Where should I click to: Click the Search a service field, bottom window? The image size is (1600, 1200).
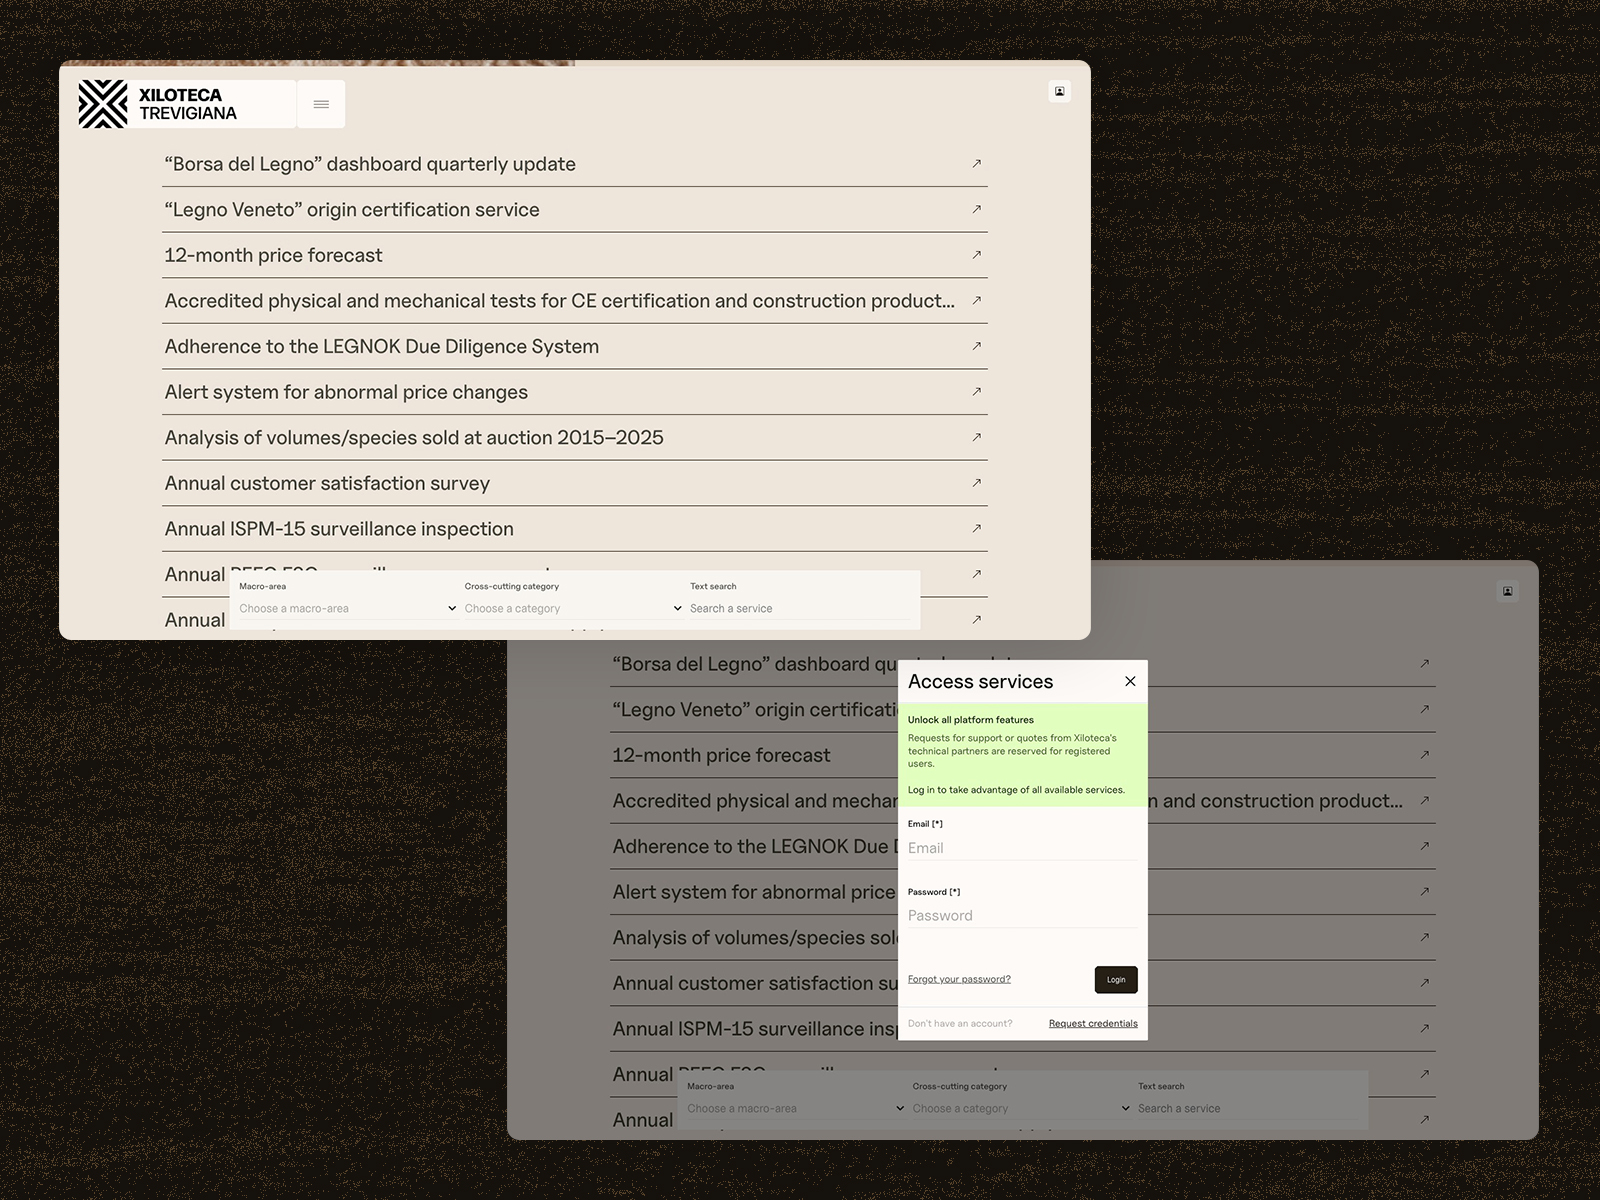tap(1248, 1108)
